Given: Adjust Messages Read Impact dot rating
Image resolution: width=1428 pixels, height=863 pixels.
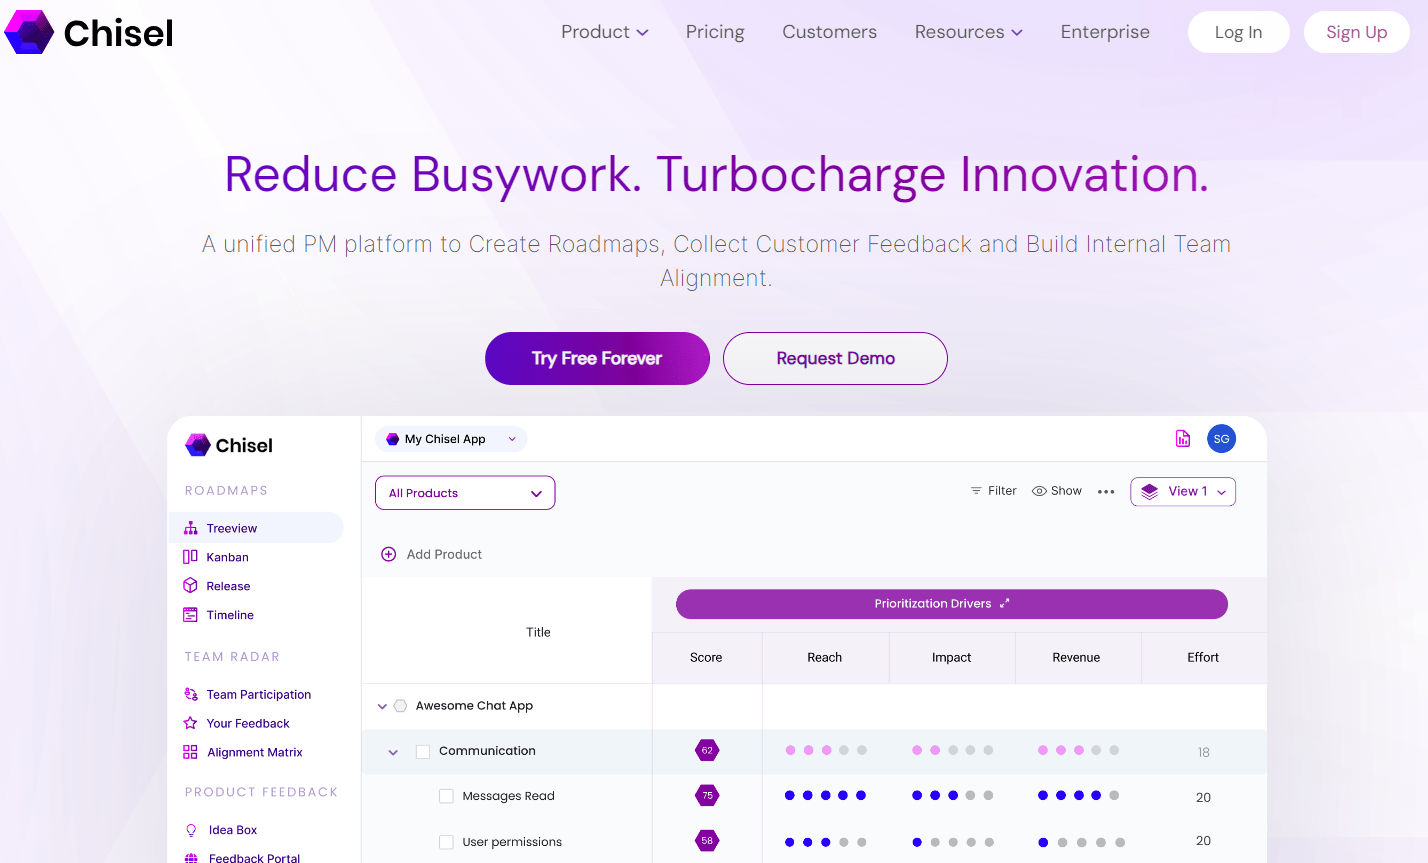Looking at the screenshot, I should tap(952, 796).
